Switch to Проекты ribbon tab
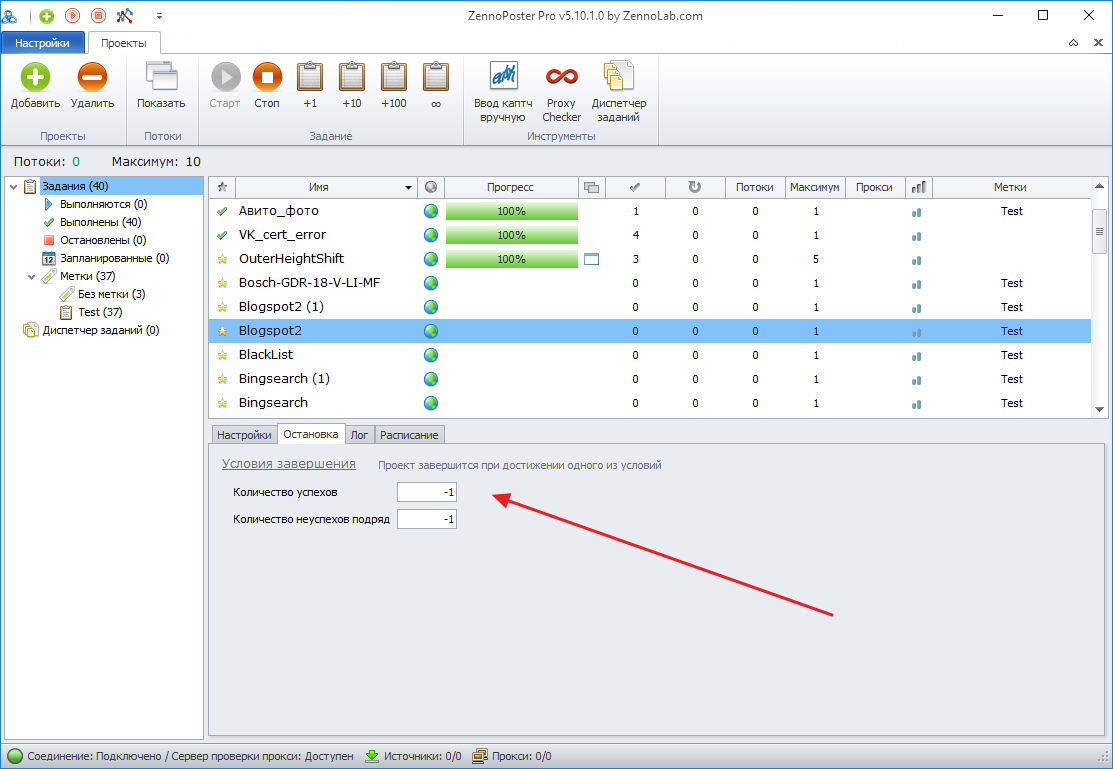 point(124,43)
